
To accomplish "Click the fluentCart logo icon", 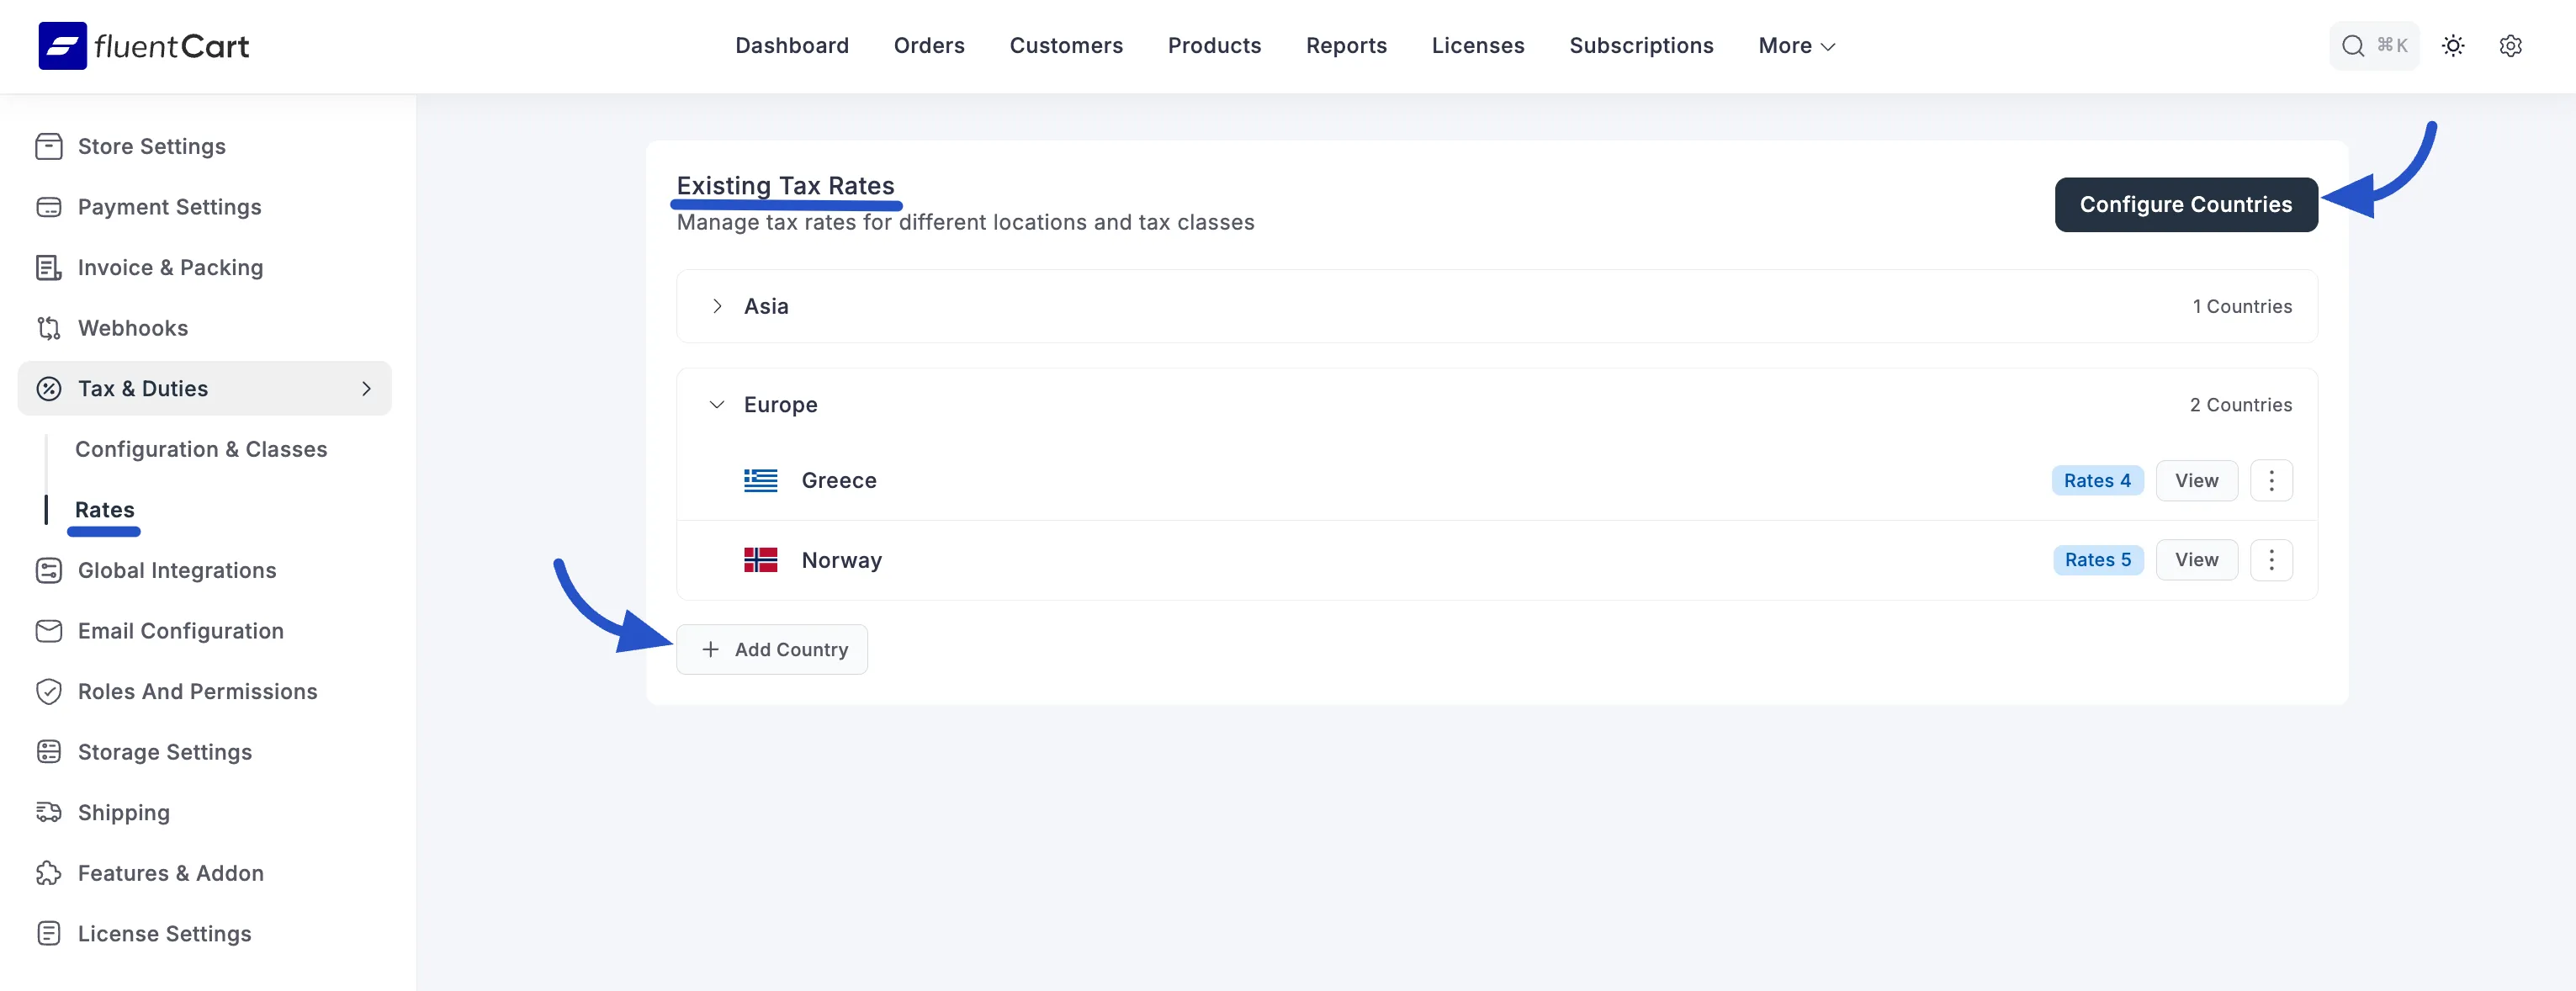I will (62, 46).
